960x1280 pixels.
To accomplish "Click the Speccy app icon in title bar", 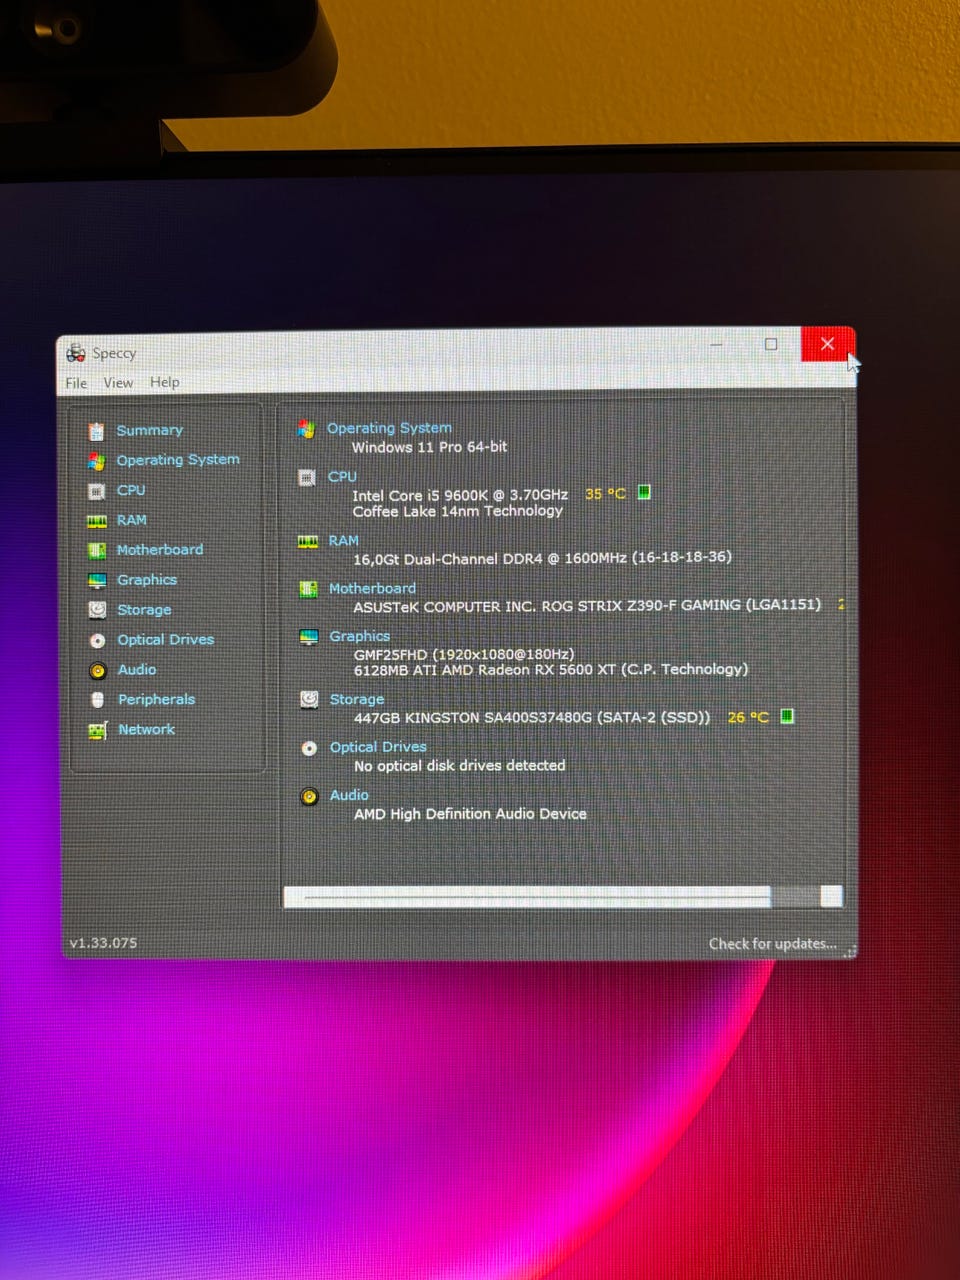I will (76, 353).
